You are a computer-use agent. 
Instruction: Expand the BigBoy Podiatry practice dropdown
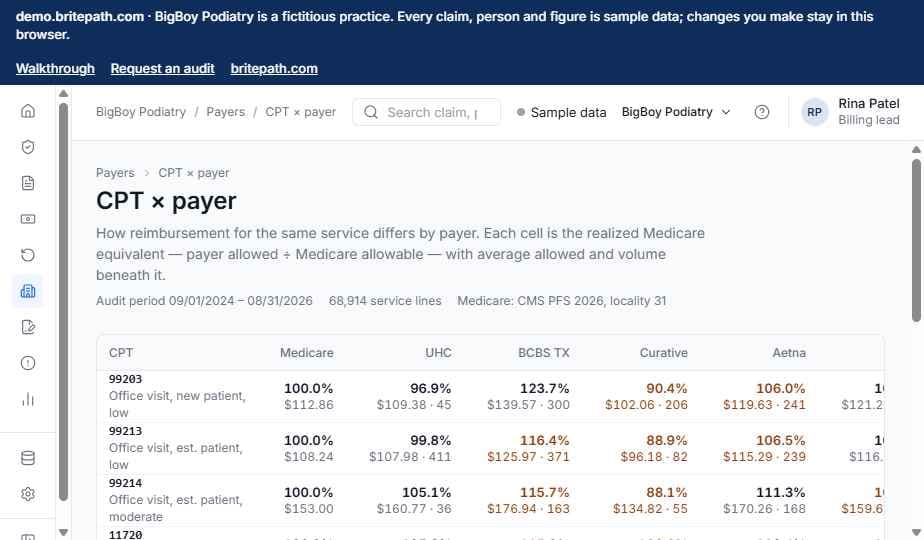(676, 112)
